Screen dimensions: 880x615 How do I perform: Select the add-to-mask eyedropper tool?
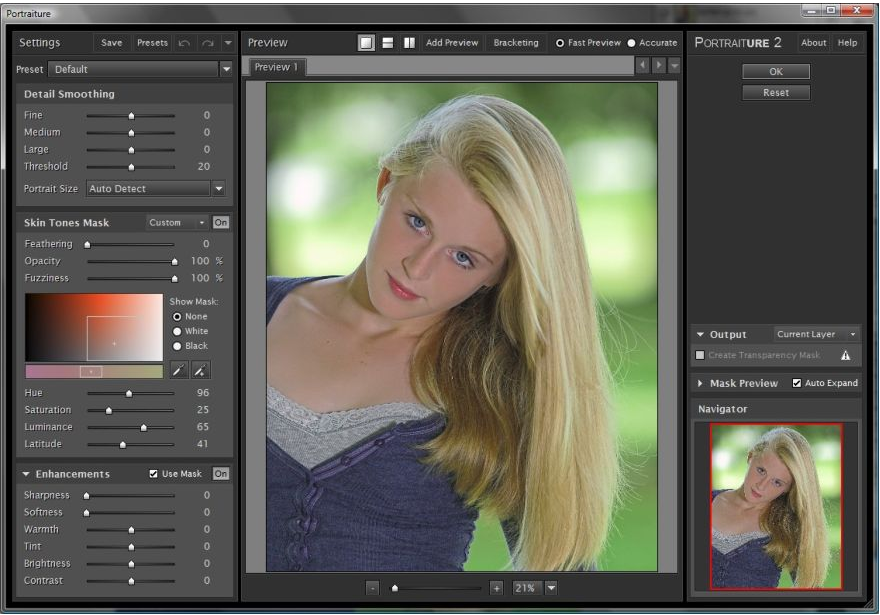[200, 370]
